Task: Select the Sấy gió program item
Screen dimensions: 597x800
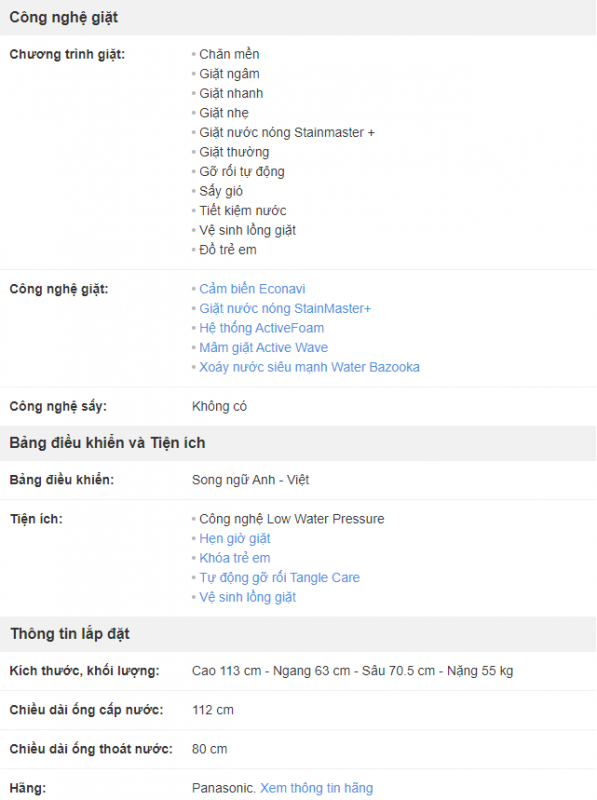Action: coord(221,191)
